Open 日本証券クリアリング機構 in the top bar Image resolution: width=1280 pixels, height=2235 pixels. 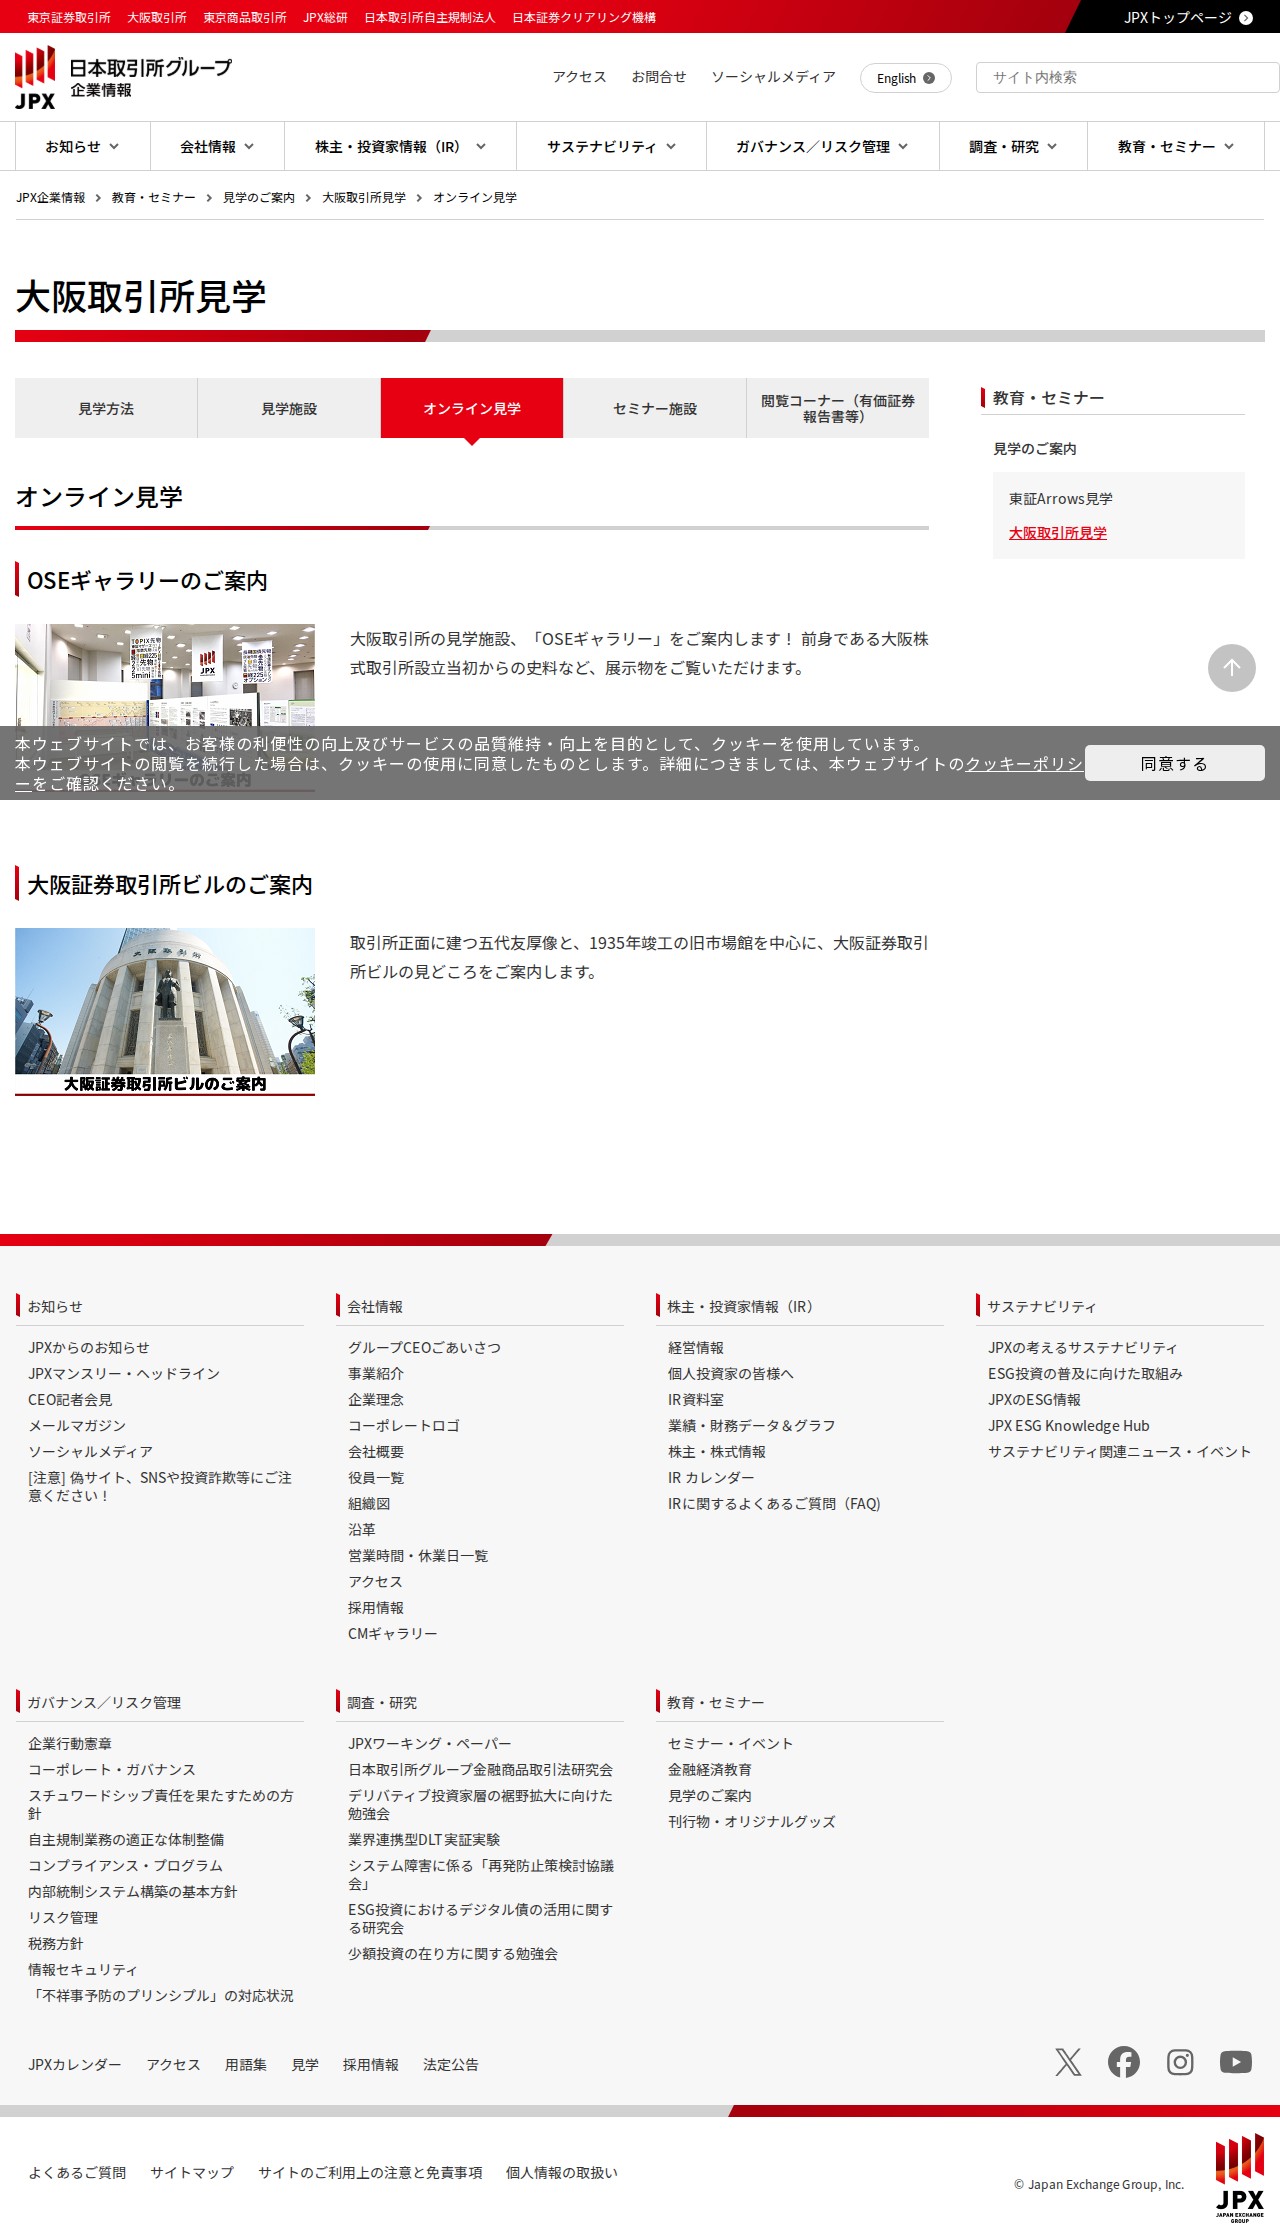click(584, 18)
